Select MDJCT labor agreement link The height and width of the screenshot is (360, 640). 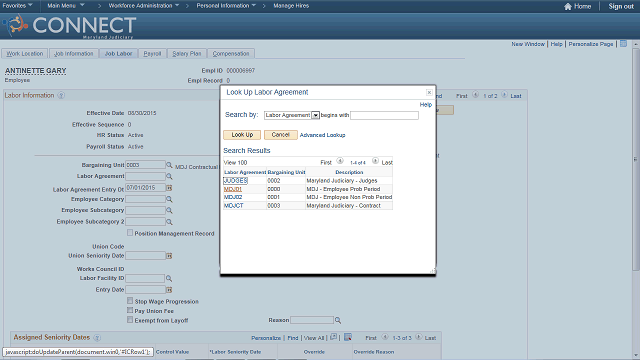233,206
